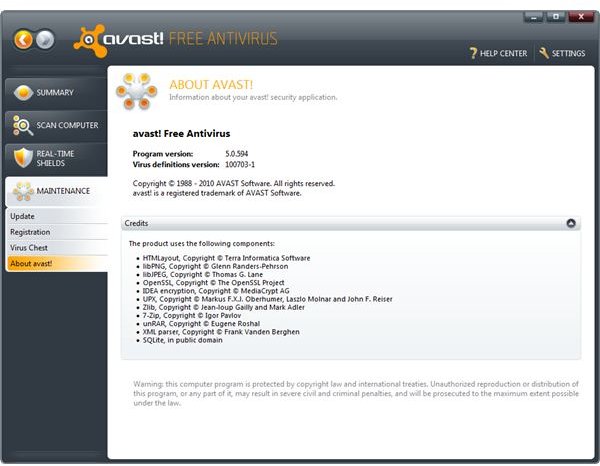Click the program version 5.0.594 value

click(x=236, y=154)
